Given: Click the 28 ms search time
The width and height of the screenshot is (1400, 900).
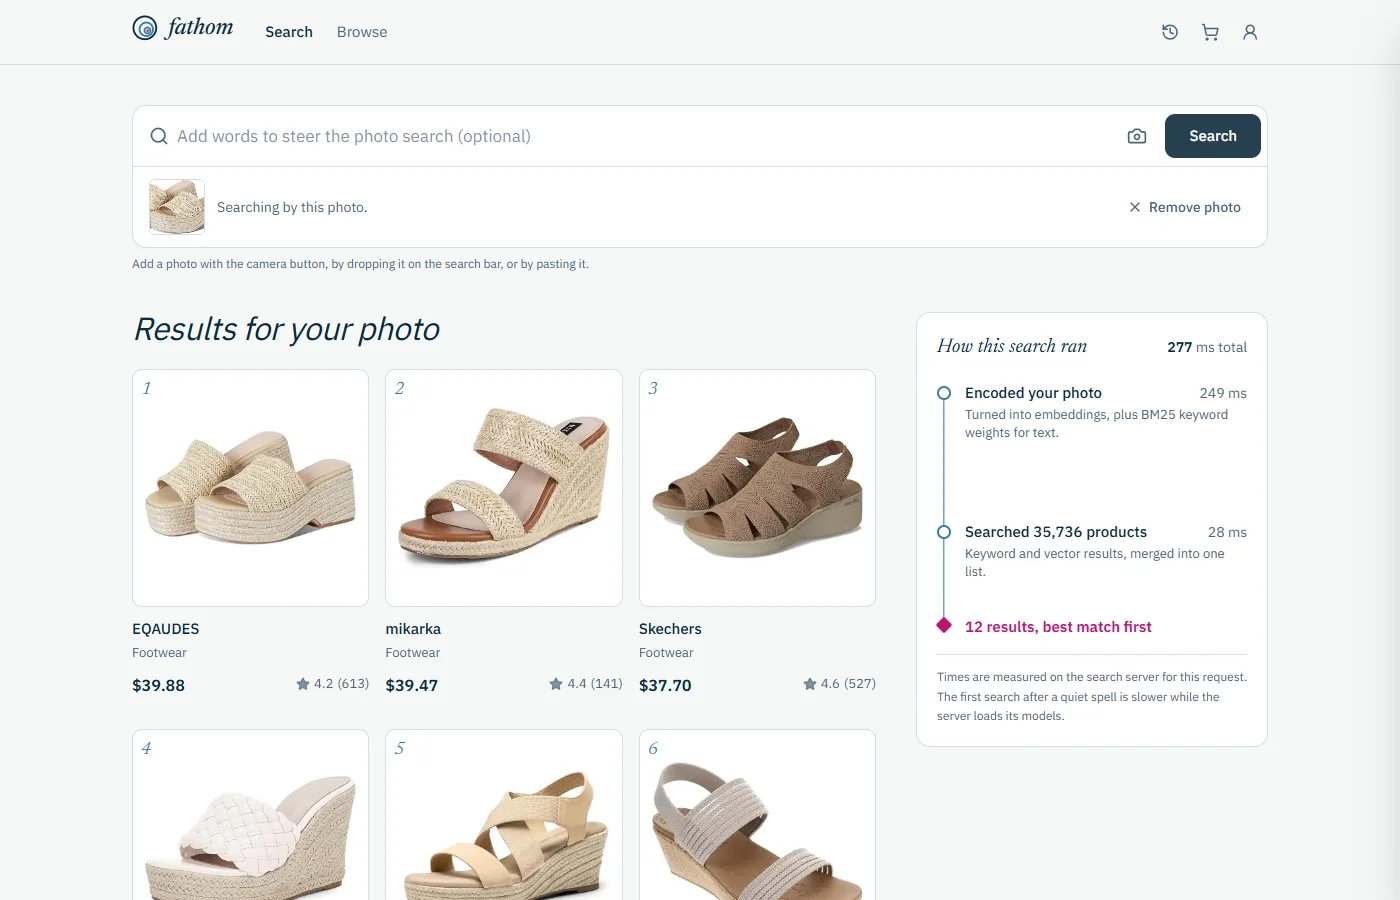Looking at the screenshot, I should [x=1227, y=532].
